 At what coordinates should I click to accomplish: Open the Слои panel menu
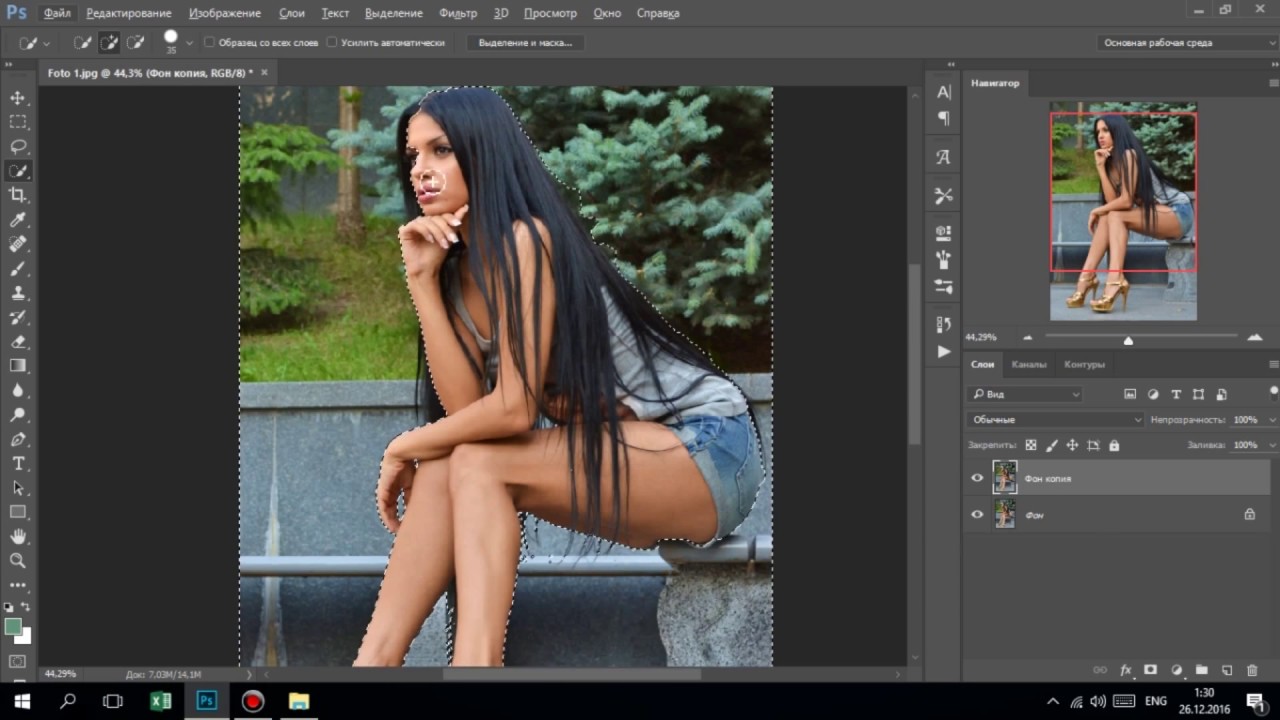point(1272,364)
